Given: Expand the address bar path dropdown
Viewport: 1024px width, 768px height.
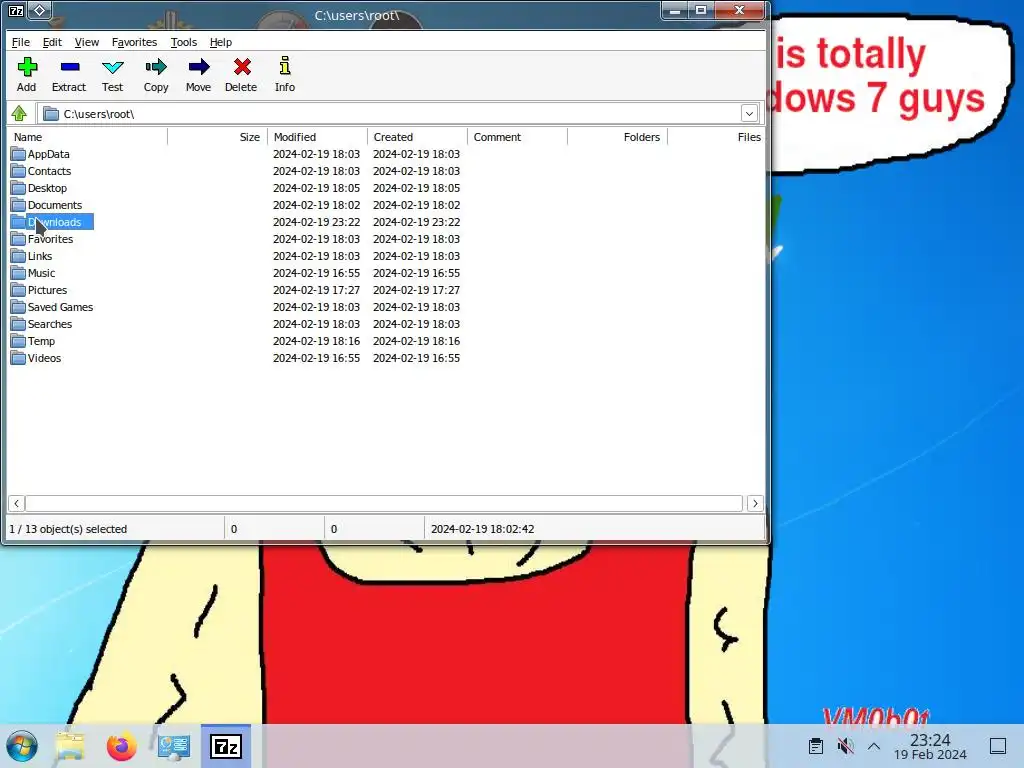Looking at the screenshot, I should pos(749,114).
